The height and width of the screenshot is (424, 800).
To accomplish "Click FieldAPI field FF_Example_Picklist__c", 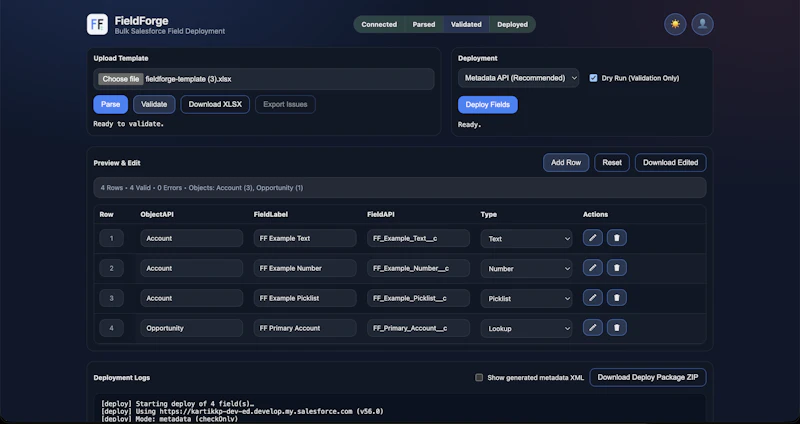I will pyautogui.click(x=418, y=298).
